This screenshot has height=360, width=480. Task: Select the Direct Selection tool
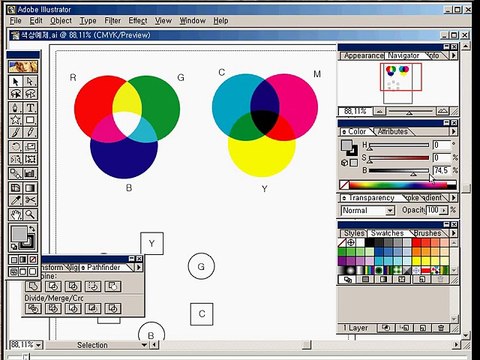point(30,81)
